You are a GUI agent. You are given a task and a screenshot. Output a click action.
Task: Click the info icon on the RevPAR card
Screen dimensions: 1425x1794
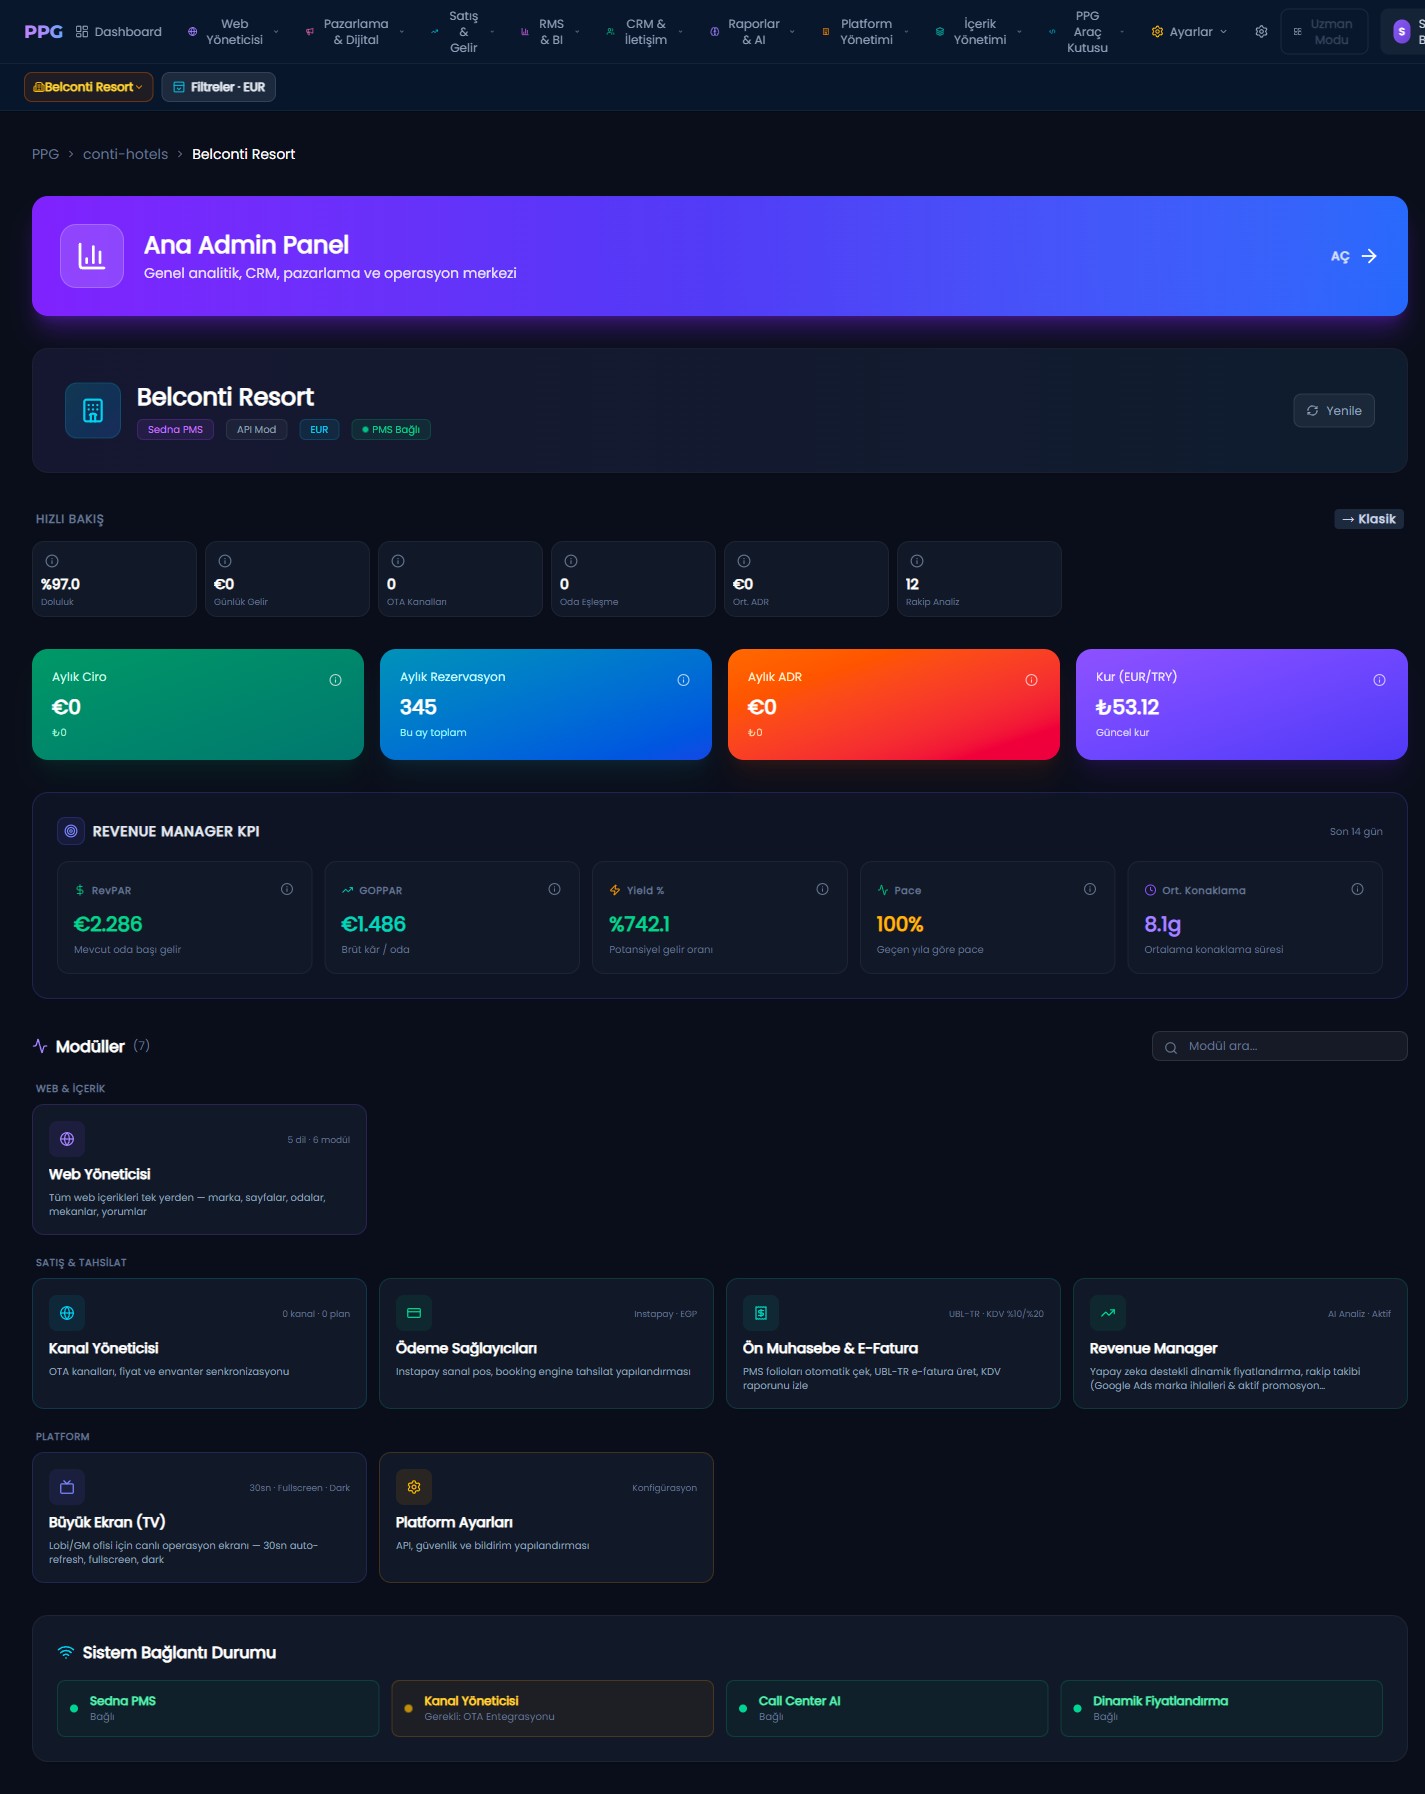[287, 889]
